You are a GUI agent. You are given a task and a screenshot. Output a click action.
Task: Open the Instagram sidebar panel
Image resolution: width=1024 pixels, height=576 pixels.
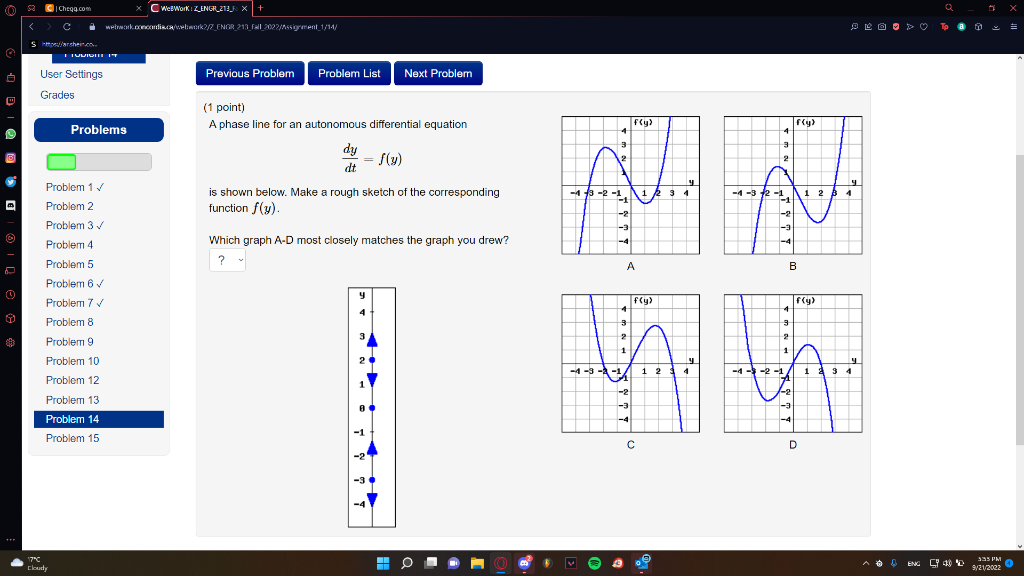coord(10,158)
